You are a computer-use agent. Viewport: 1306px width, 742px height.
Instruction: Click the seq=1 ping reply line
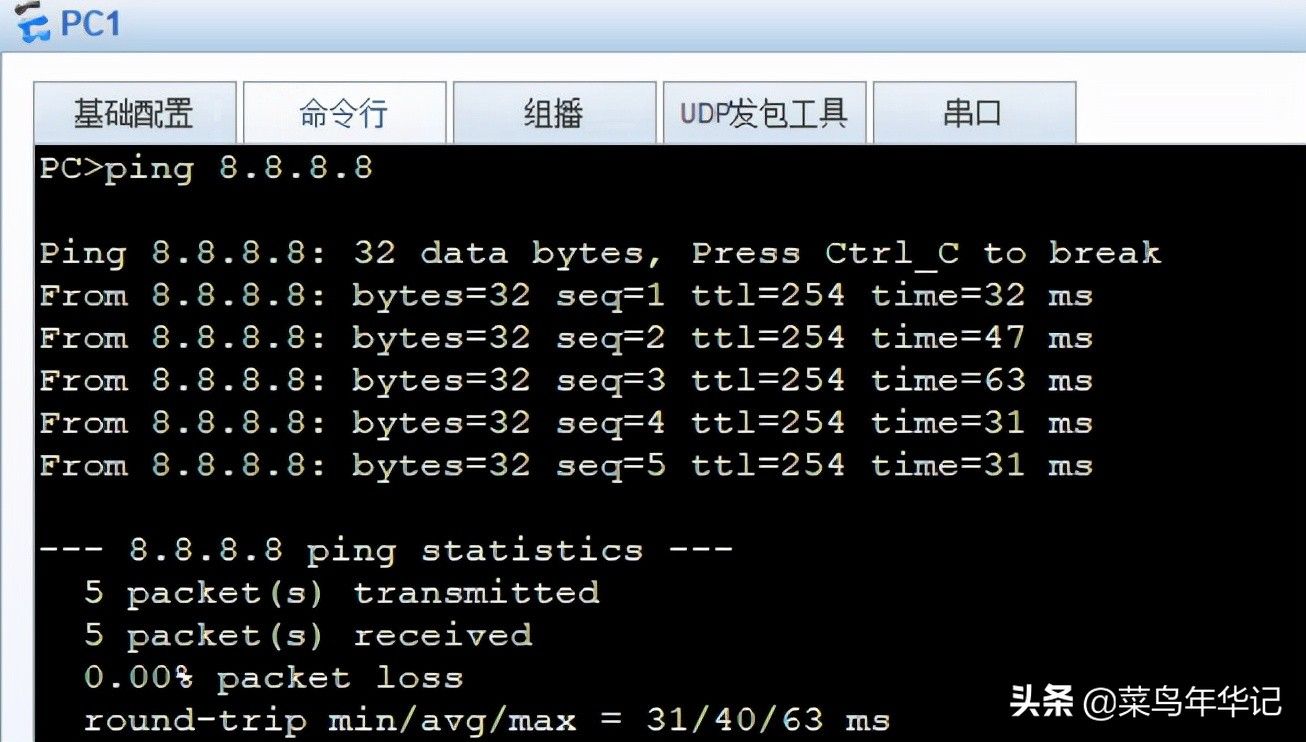coord(566,295)
